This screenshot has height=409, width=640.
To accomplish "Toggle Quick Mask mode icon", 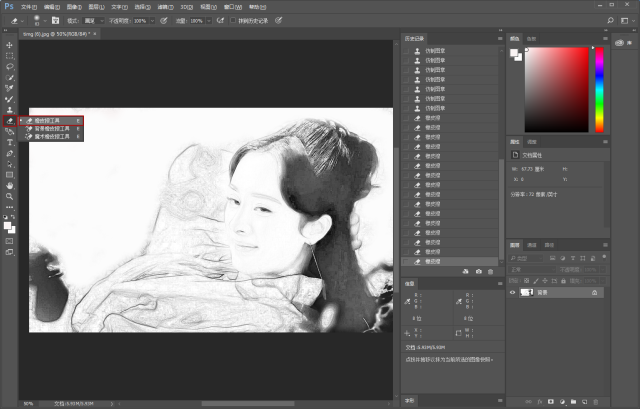I will point(9,241).
